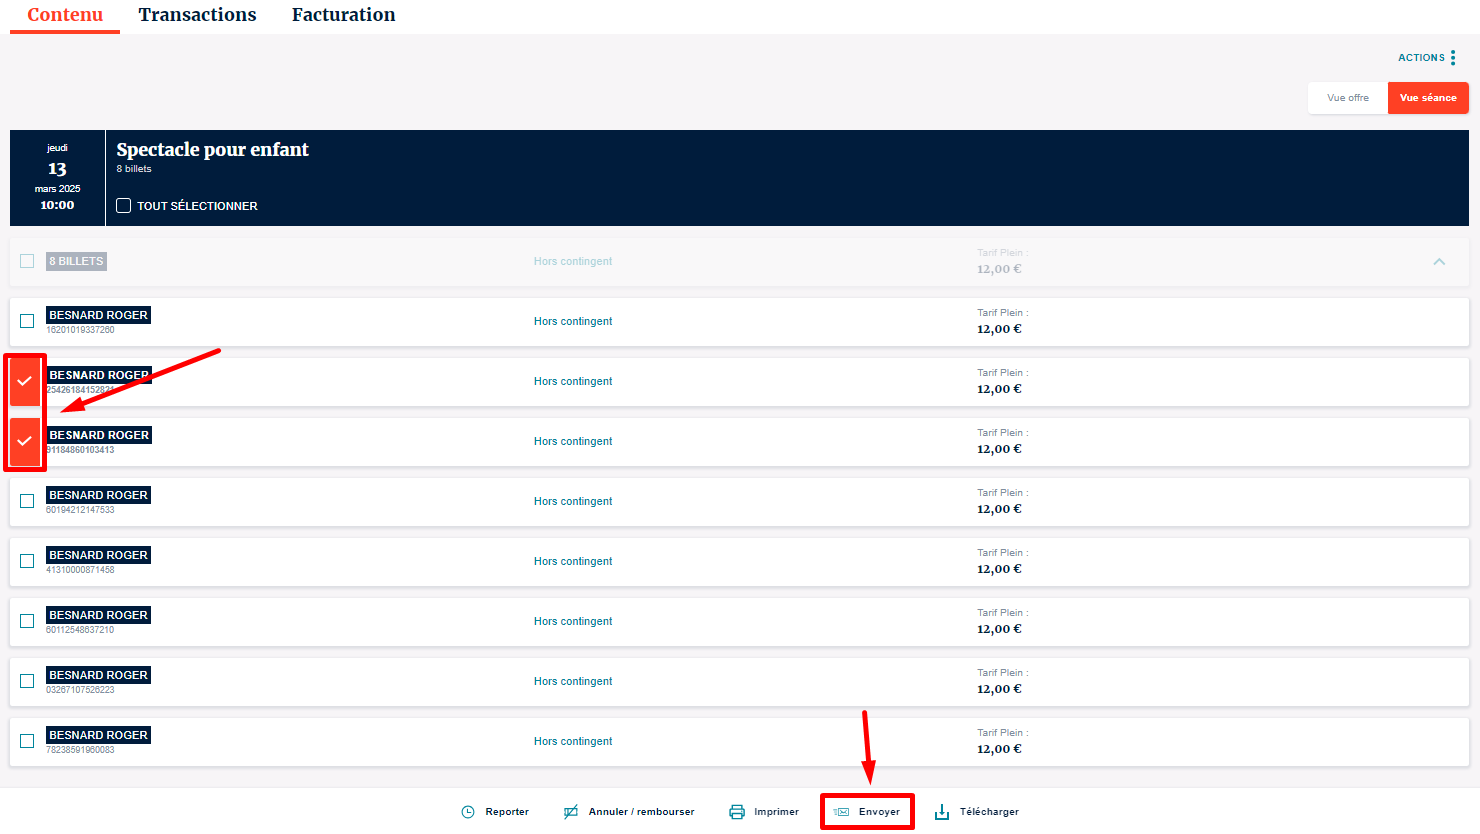The height and width of the screenshot is (834, 1480).
Task: Open the ACTIONS three-dot menu
Action: click(x=1453, y=58)
